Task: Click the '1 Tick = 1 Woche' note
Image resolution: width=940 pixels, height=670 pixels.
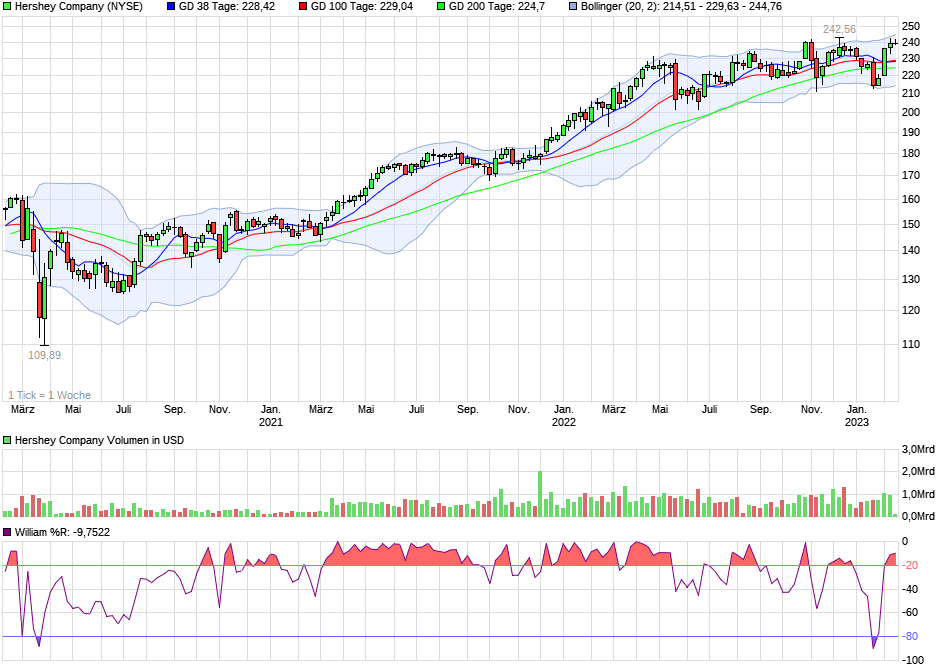Action: pos(49,395)
